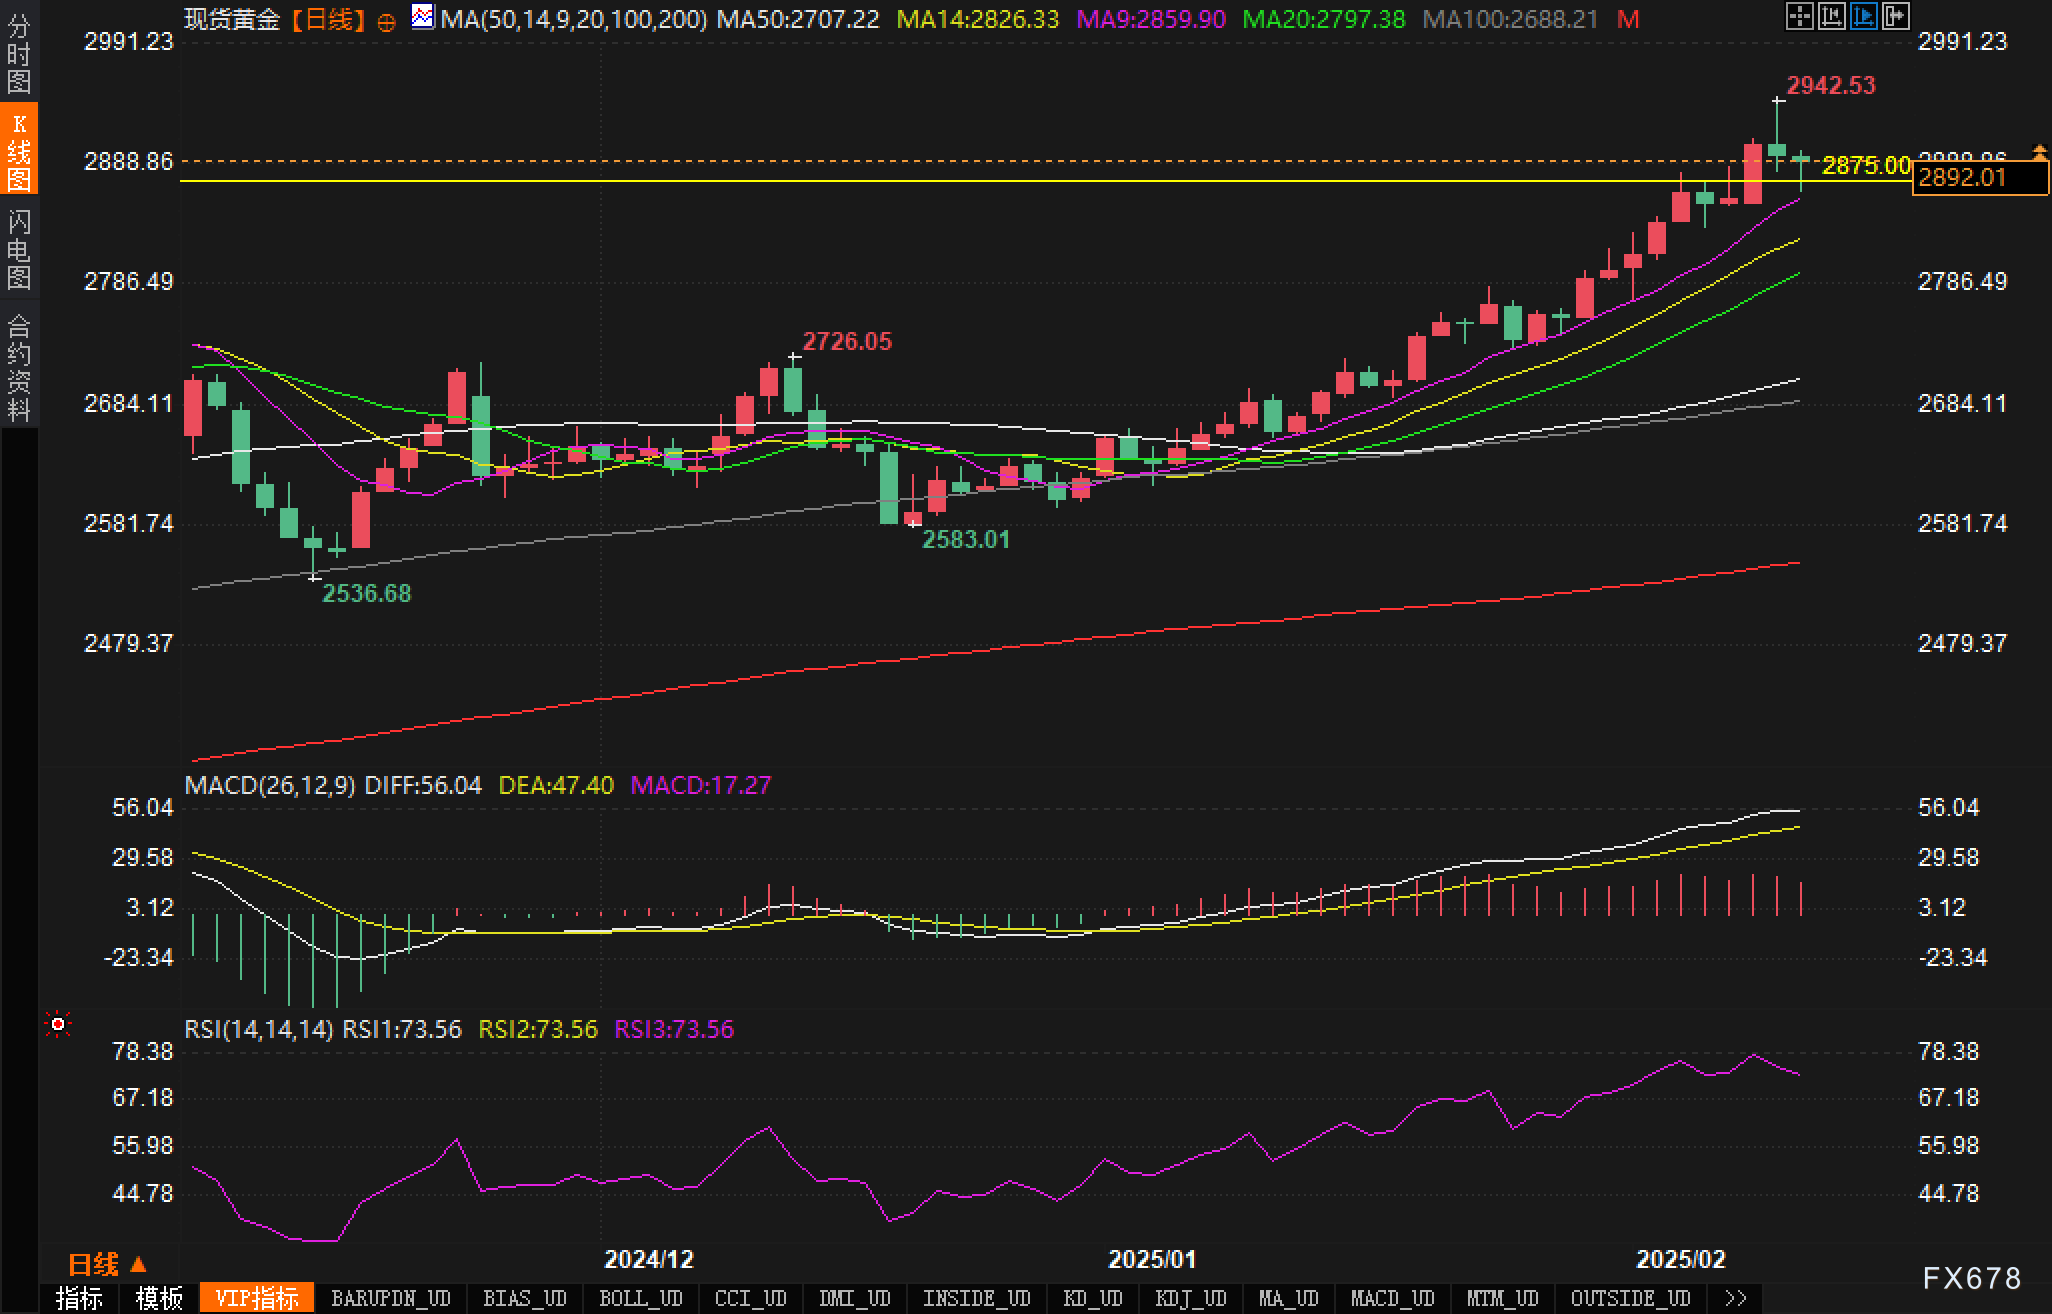Screen dimensions: 2052x1314
Task: Select MACD_UD indicator
Action: (x=1392, y=1298)
